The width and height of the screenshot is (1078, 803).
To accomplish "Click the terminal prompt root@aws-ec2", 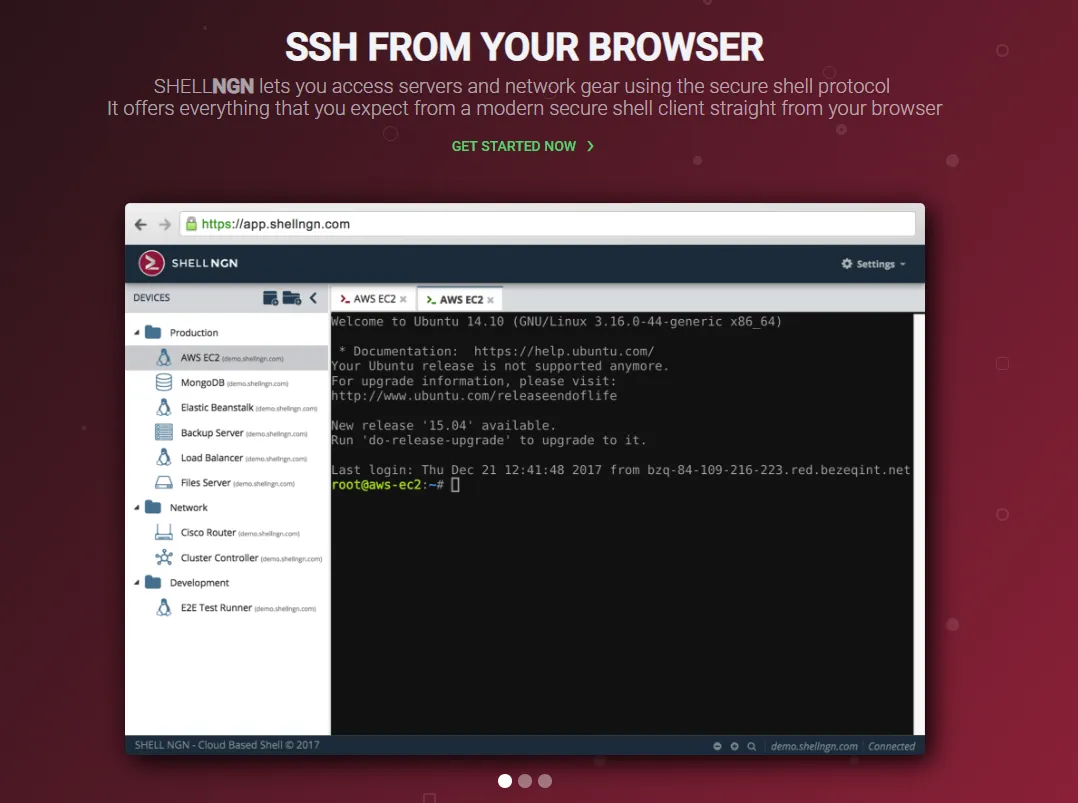I will click(376, 485).
